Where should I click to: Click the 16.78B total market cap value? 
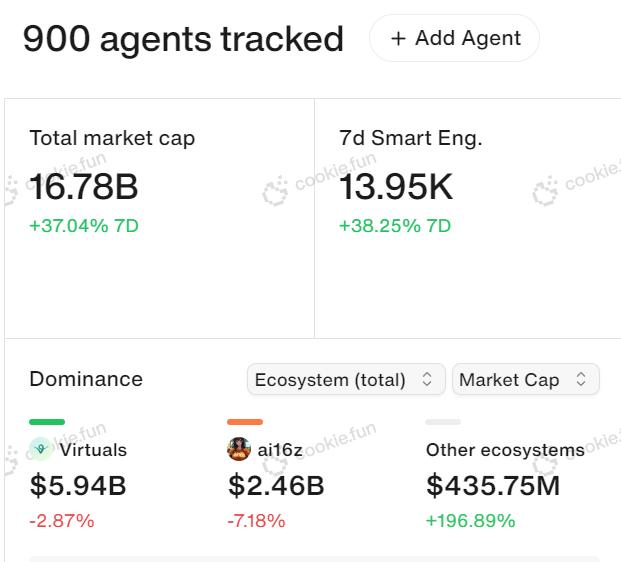pos(84,187)
